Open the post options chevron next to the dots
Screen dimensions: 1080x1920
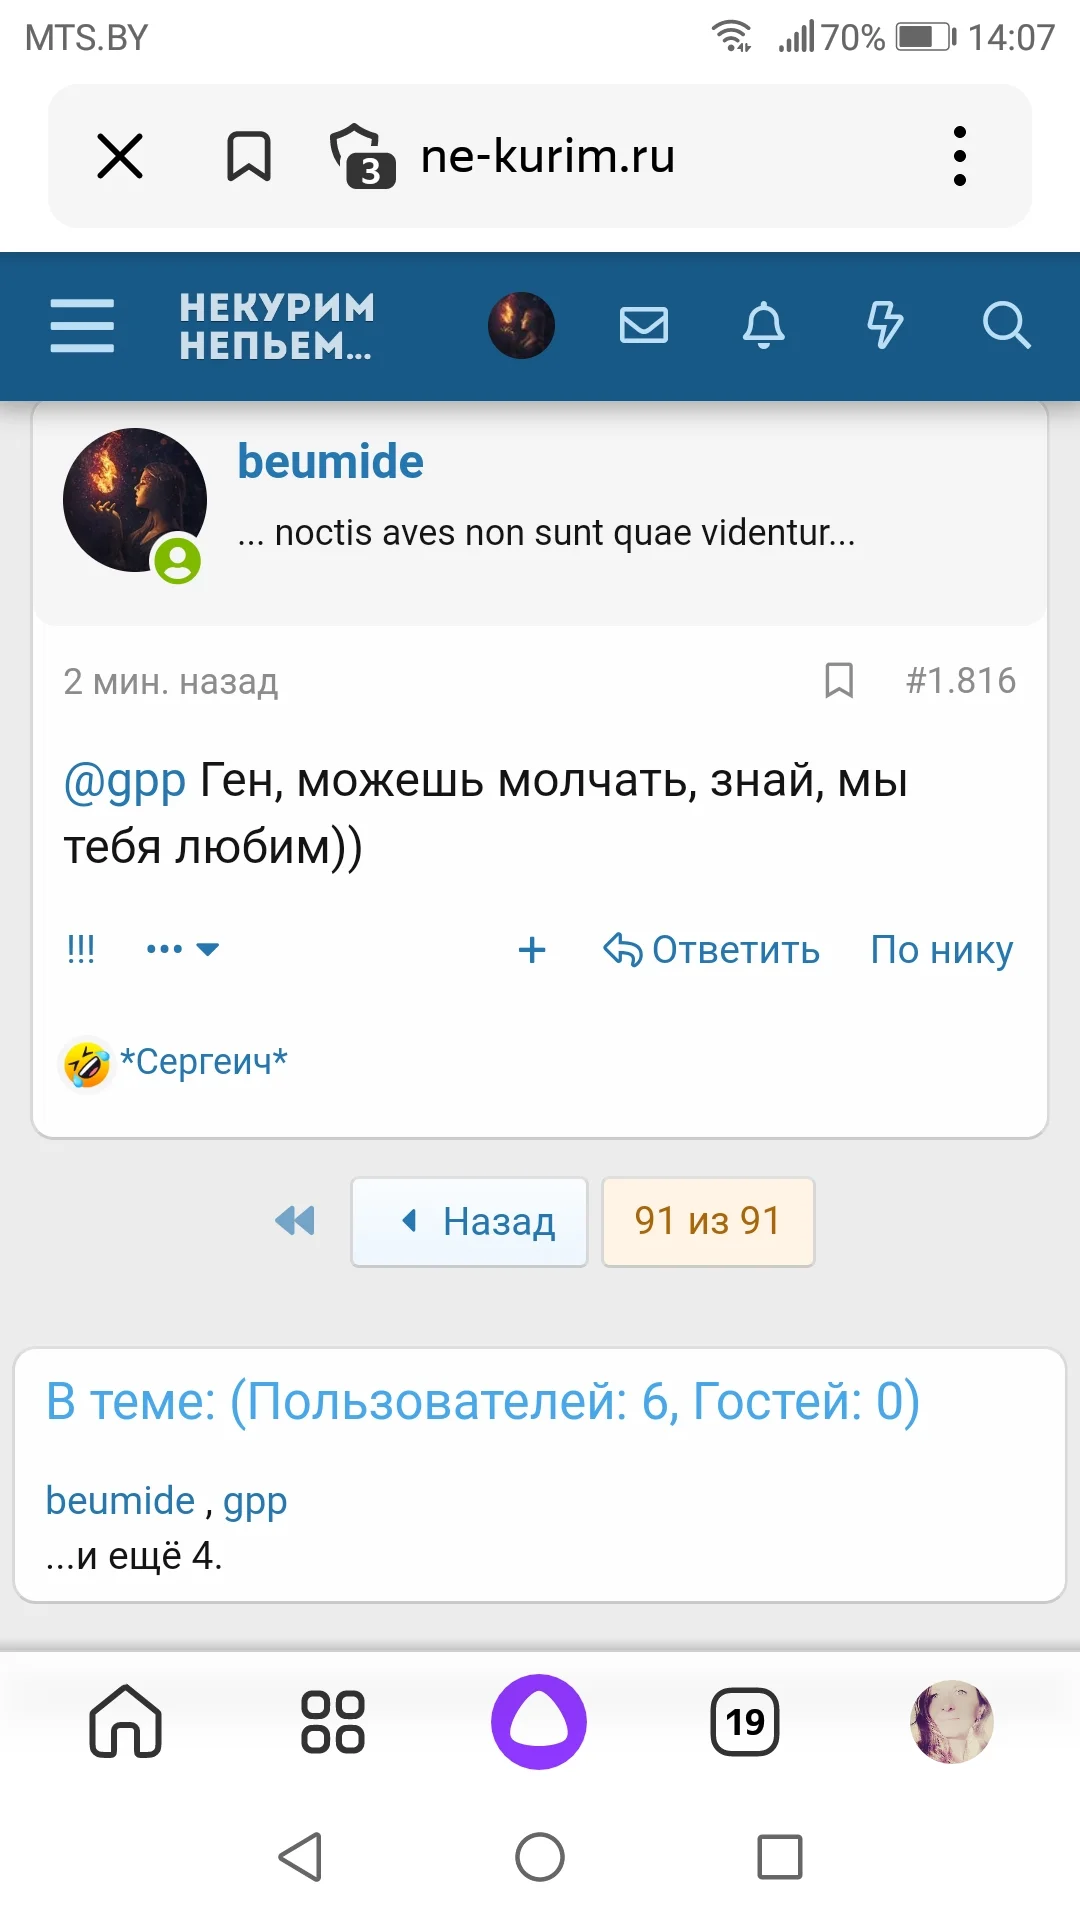click(208, 951)
